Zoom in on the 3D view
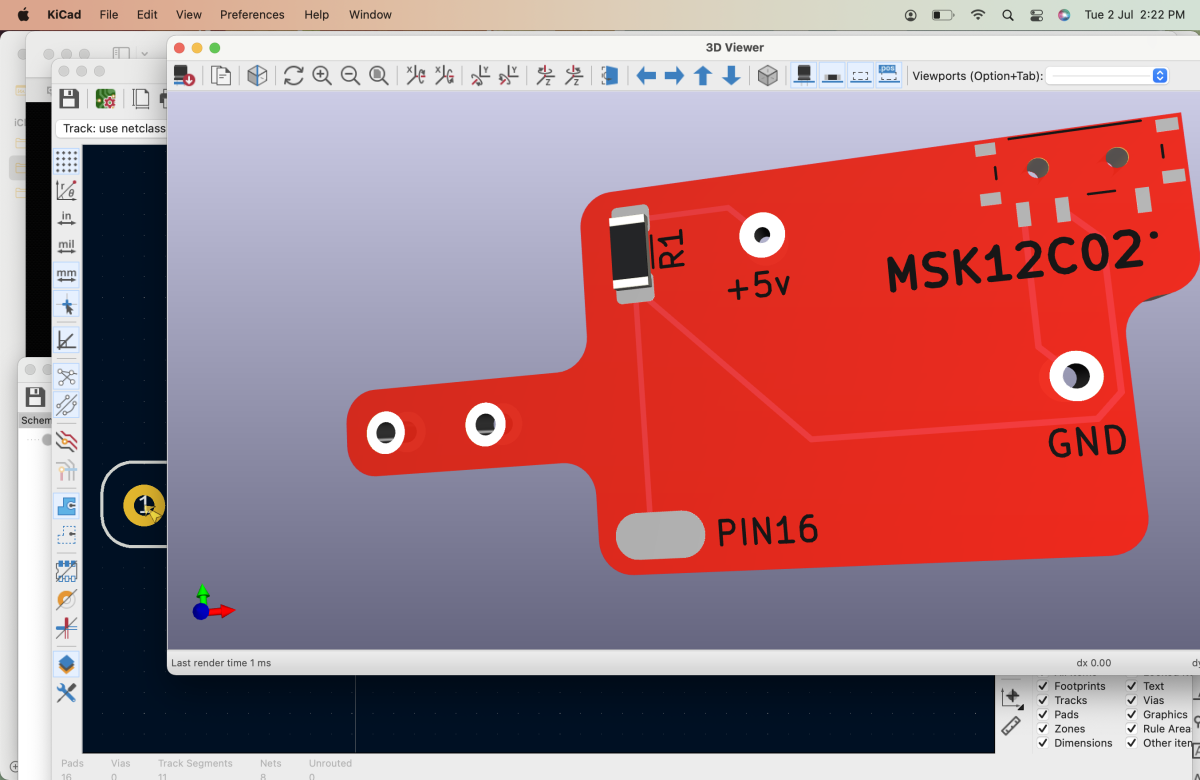The width and height of the screenshot is (1200, 780). (322, 76)
